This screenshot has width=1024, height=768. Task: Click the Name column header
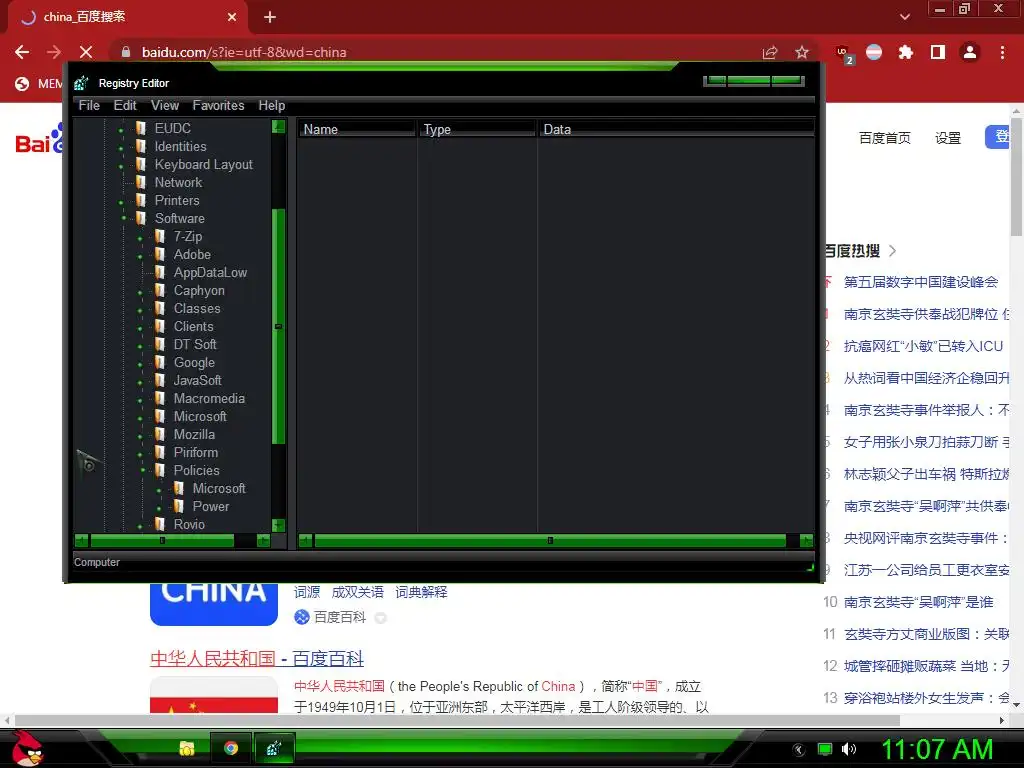(357, 129)
